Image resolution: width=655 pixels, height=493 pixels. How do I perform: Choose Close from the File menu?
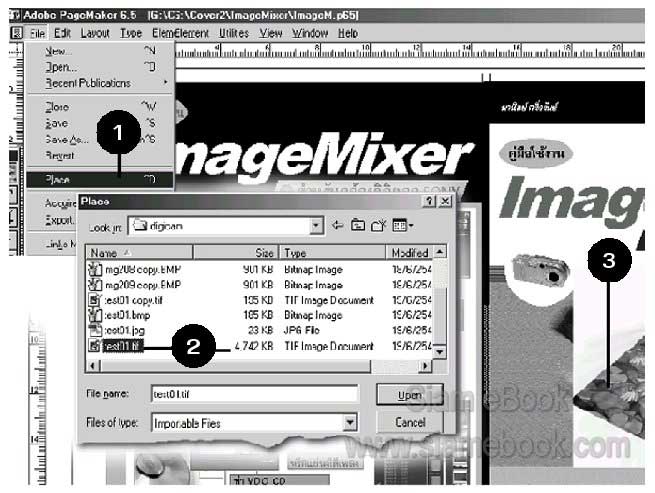[x=100, y=107]
